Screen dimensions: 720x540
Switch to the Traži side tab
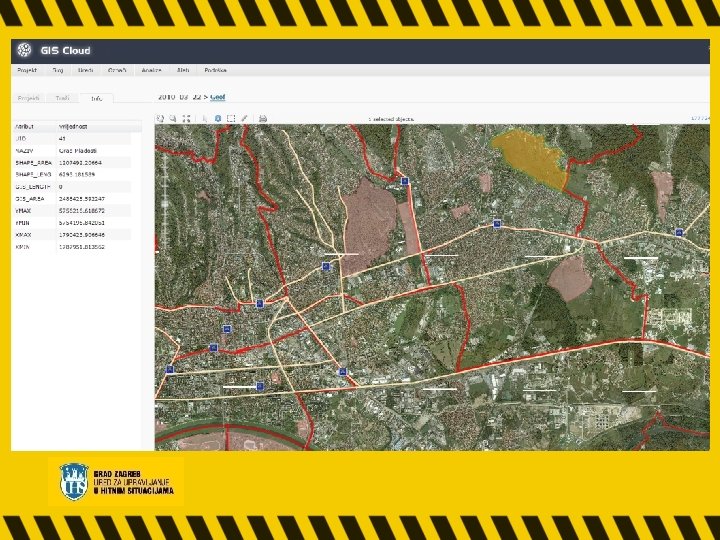point(62,98)
